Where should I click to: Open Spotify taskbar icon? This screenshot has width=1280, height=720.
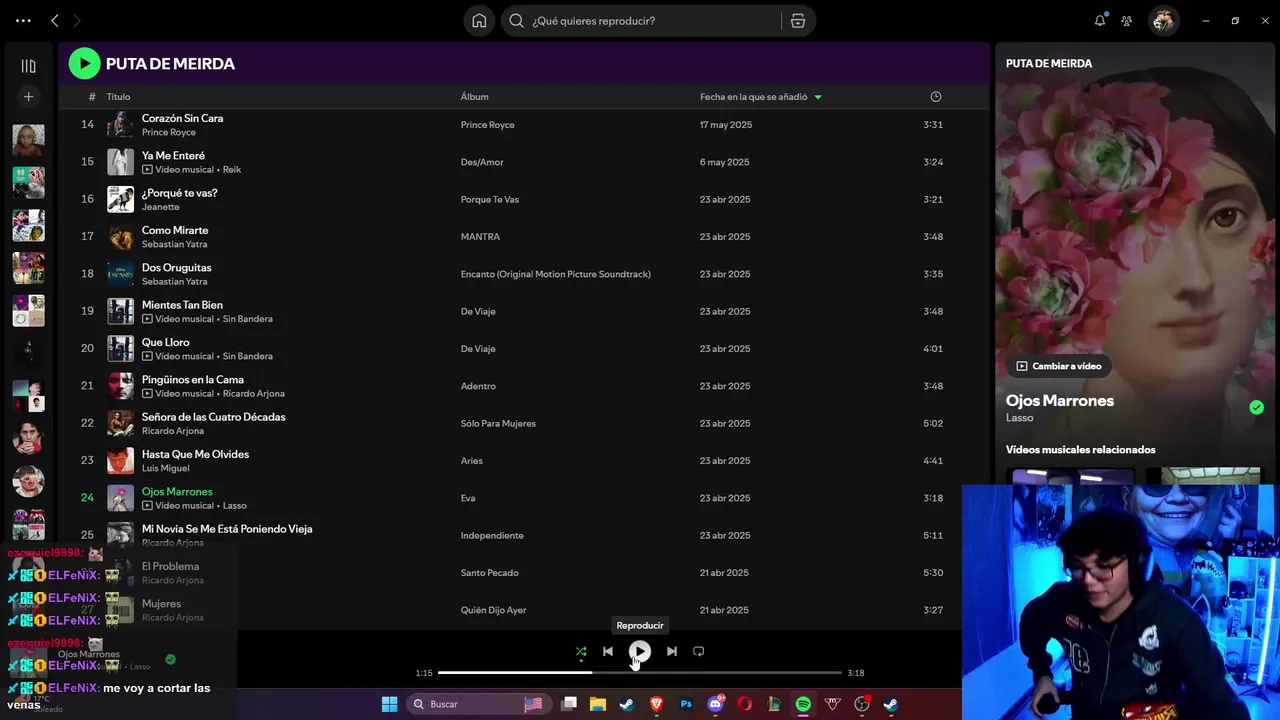[803, 704]
